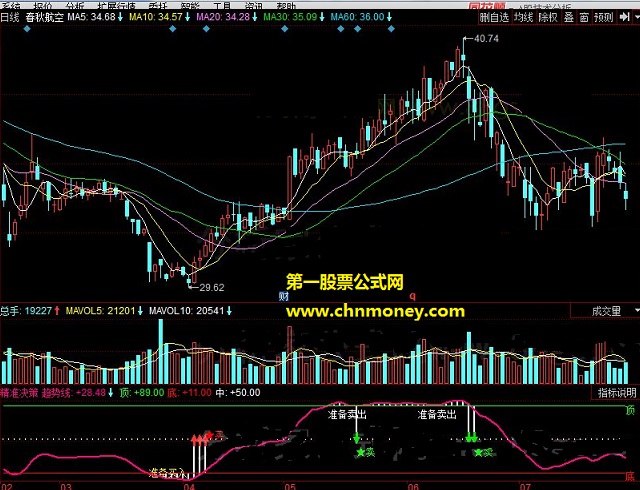The width and height of the screenshot is (640, 490).
Task: Open the 帮助 menu
Action: pyautogui.click(x=287, y=5)
